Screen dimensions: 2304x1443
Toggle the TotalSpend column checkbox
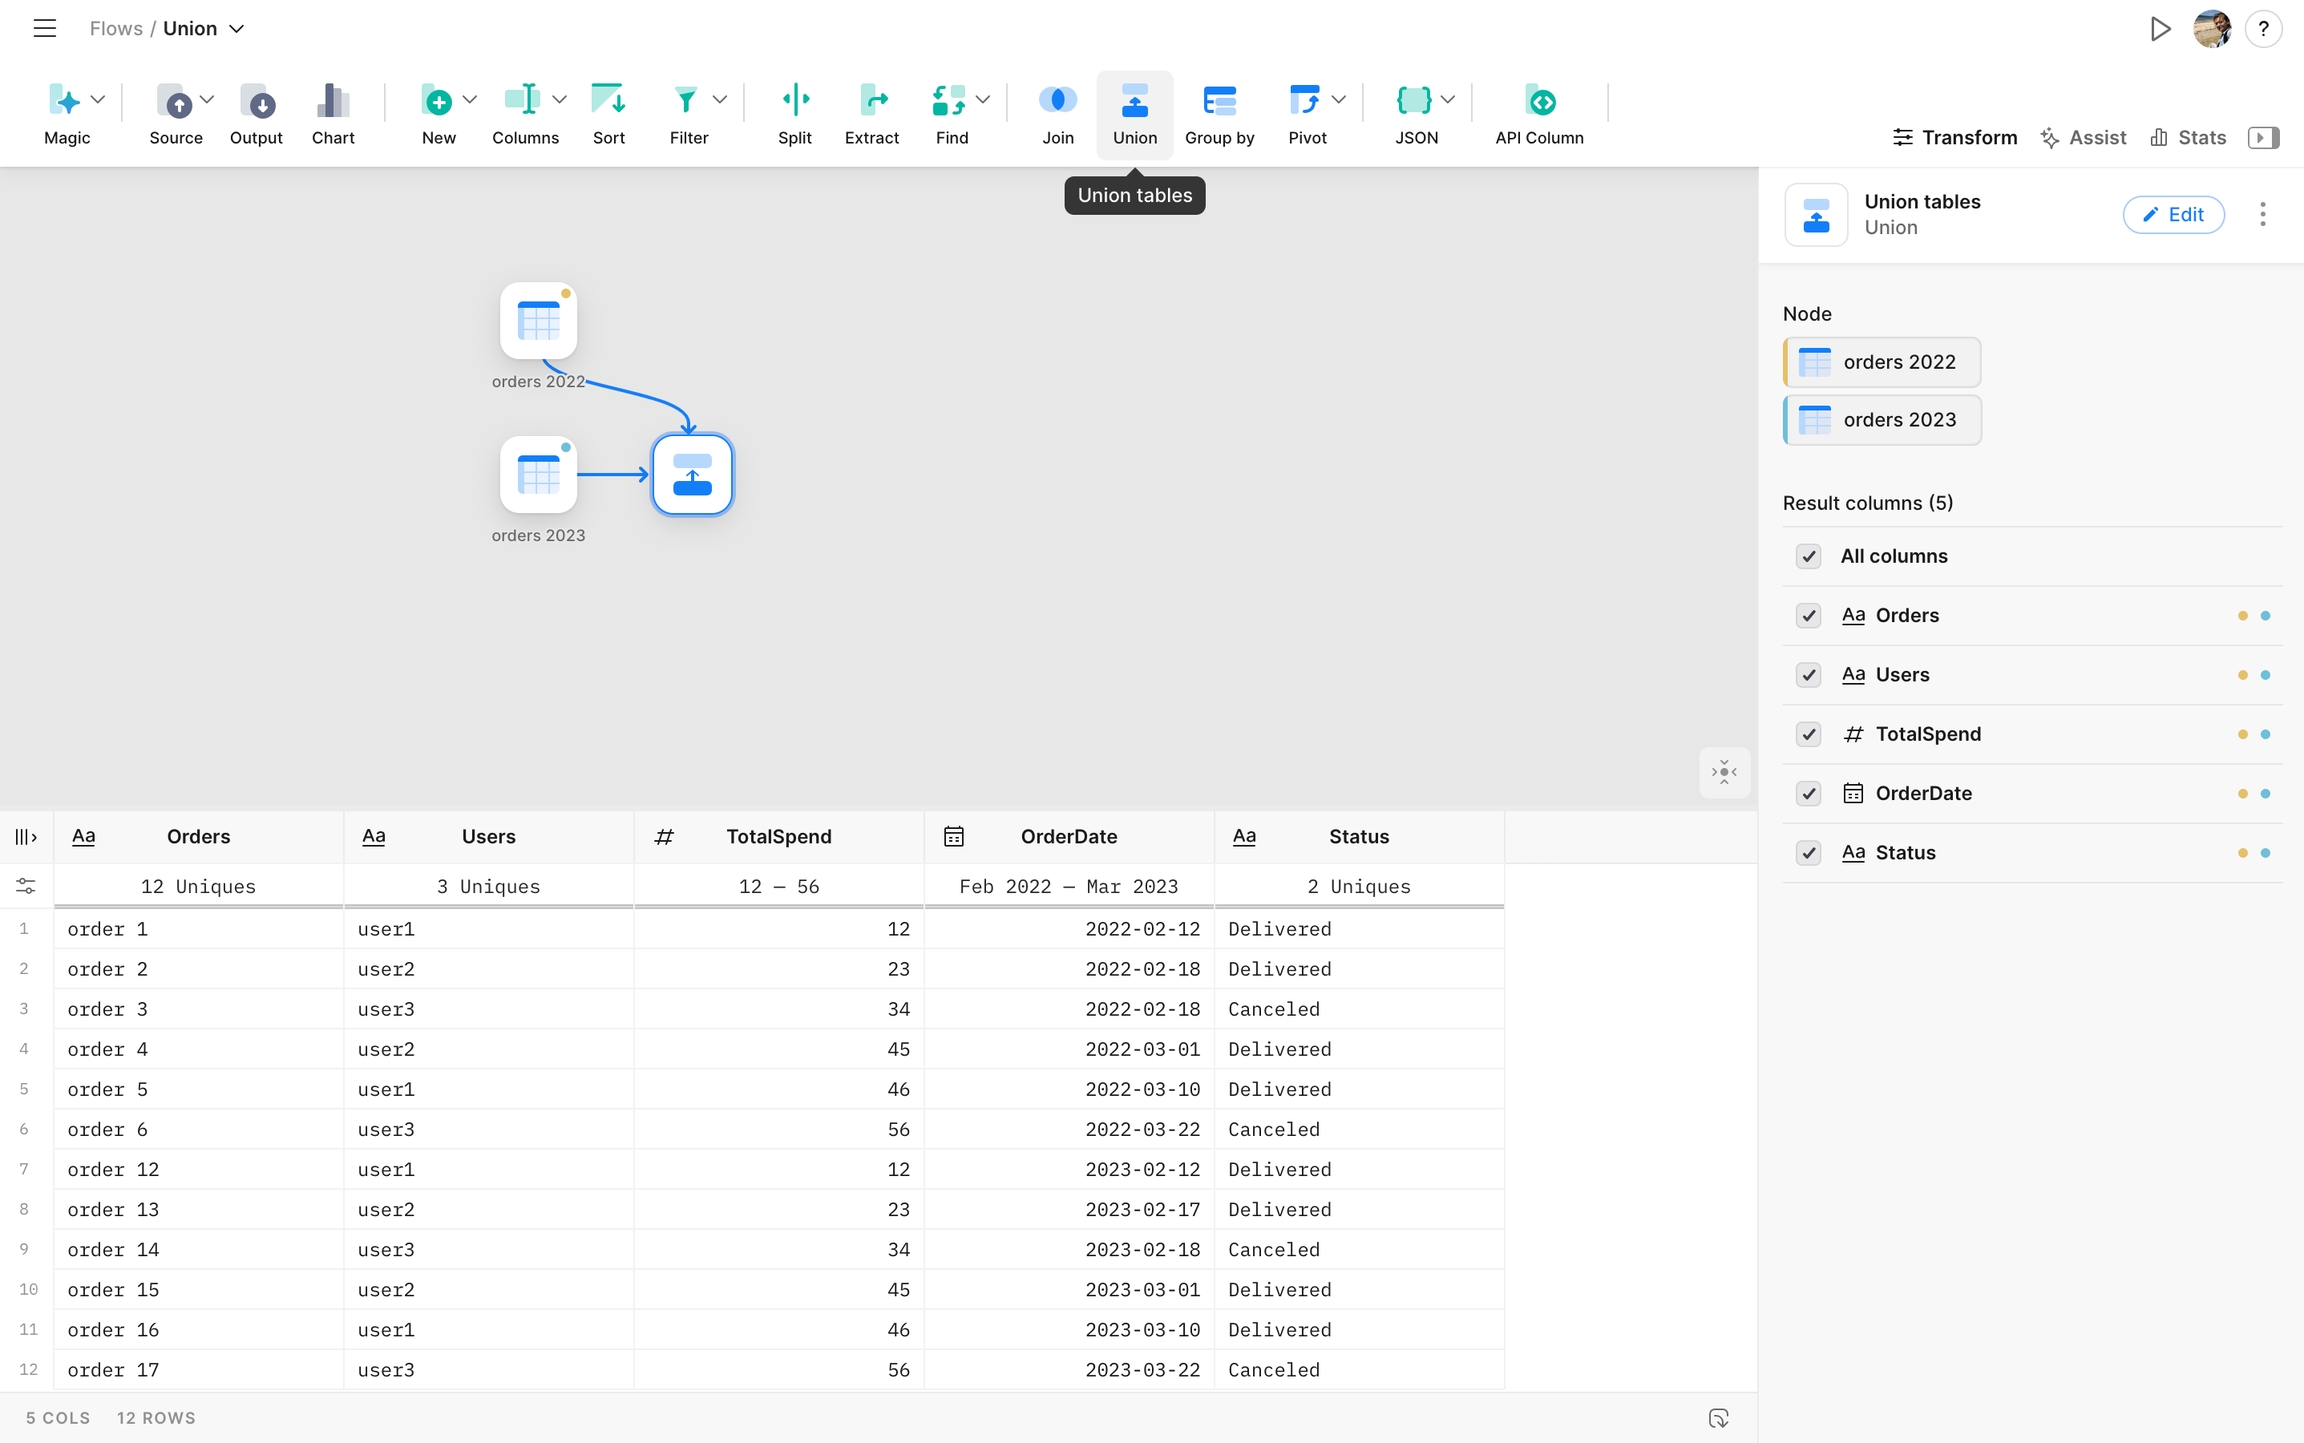(x=1808, y=734)
